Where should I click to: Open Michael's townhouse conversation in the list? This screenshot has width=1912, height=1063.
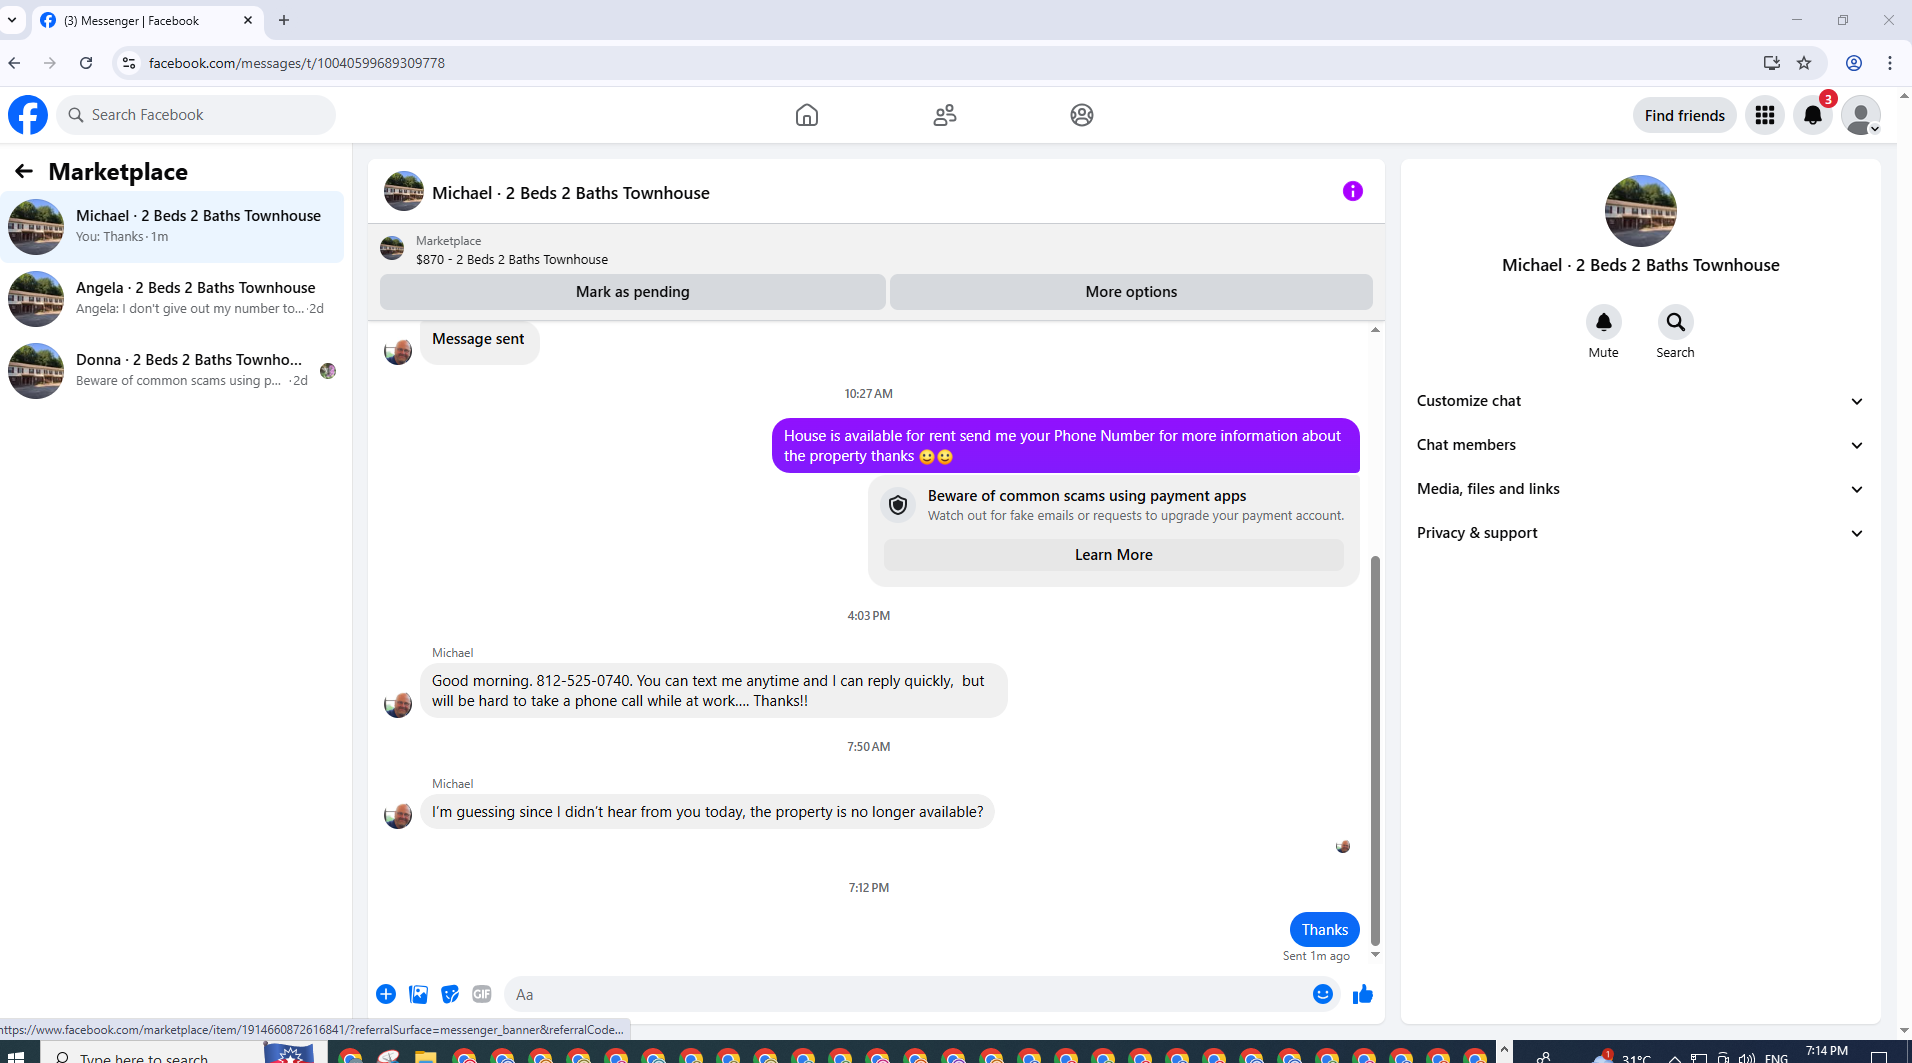pos(172,226)
